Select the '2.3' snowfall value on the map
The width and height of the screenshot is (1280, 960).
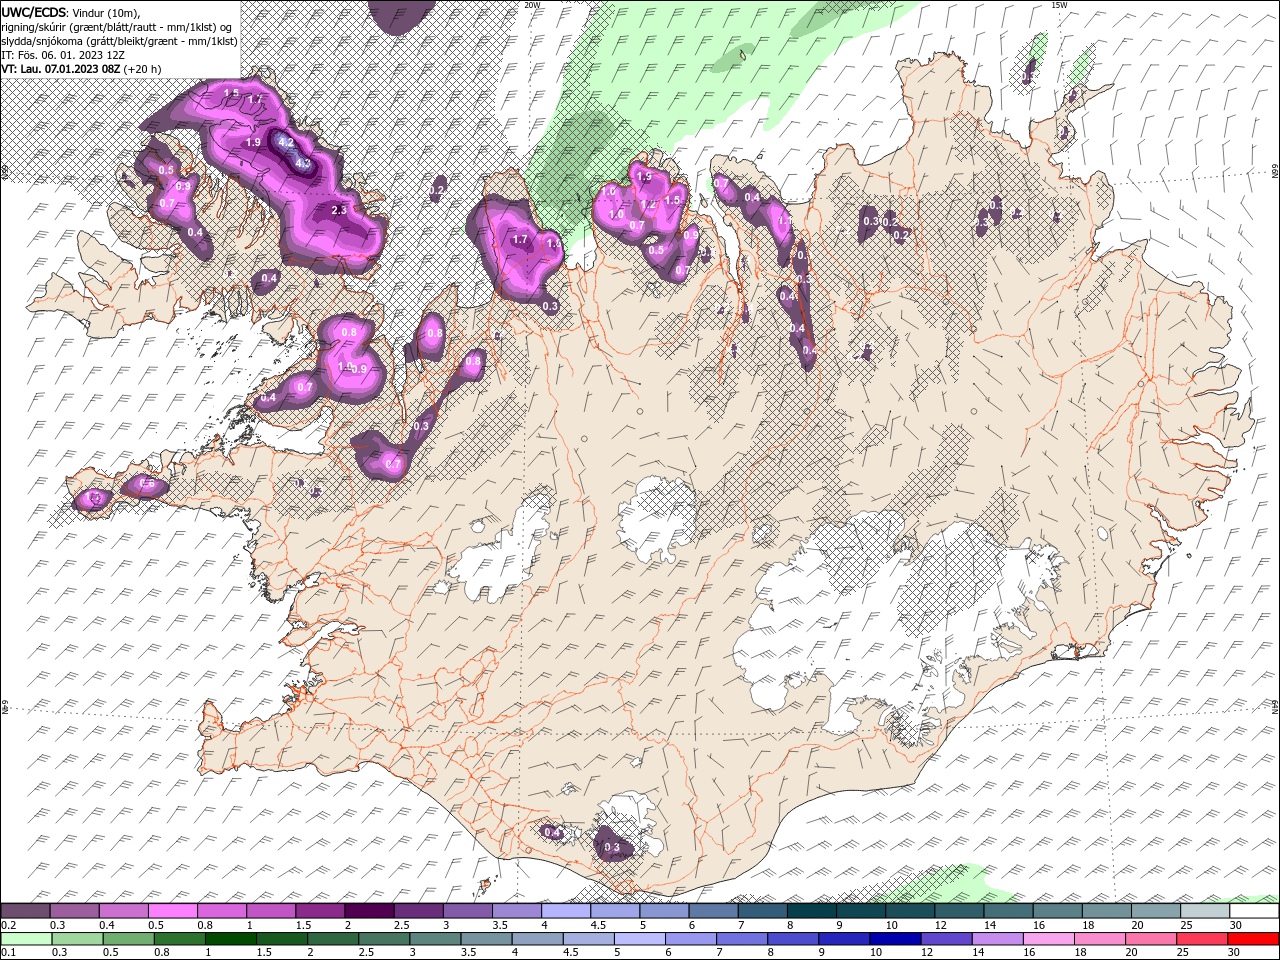(339, 210)
